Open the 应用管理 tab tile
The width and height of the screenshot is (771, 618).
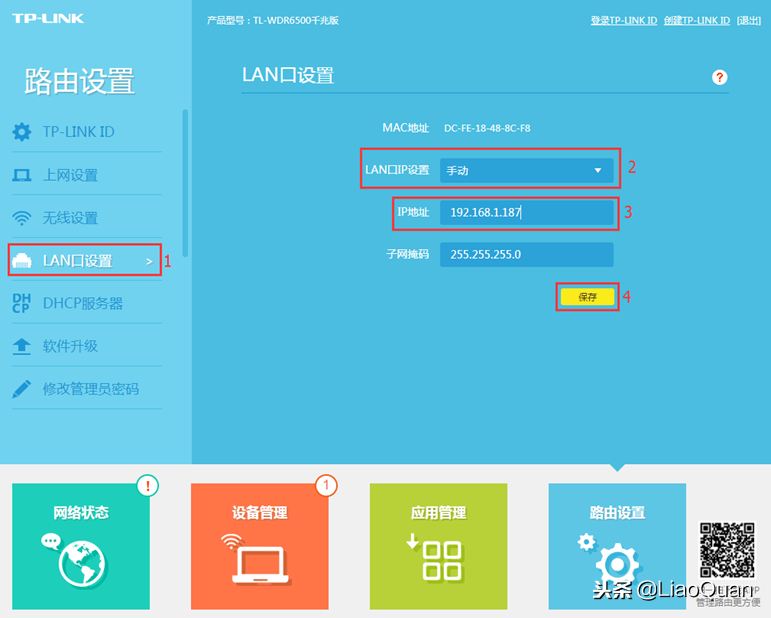point(439,546)
